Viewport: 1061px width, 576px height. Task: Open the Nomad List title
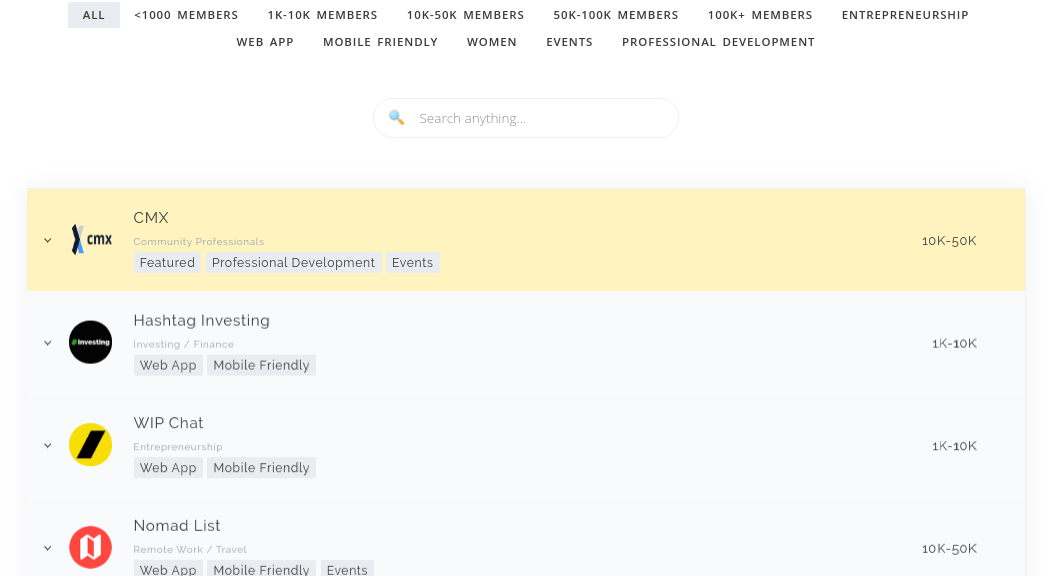[x=177, y=525]
